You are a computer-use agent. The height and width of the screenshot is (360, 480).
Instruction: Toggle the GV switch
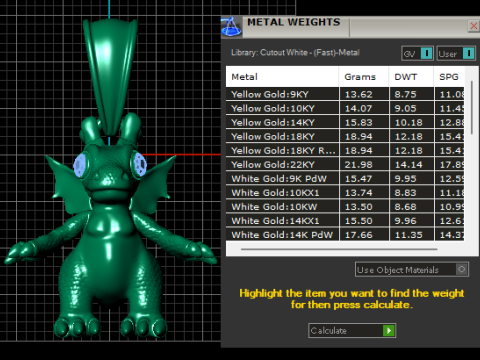tap(417, 53)
